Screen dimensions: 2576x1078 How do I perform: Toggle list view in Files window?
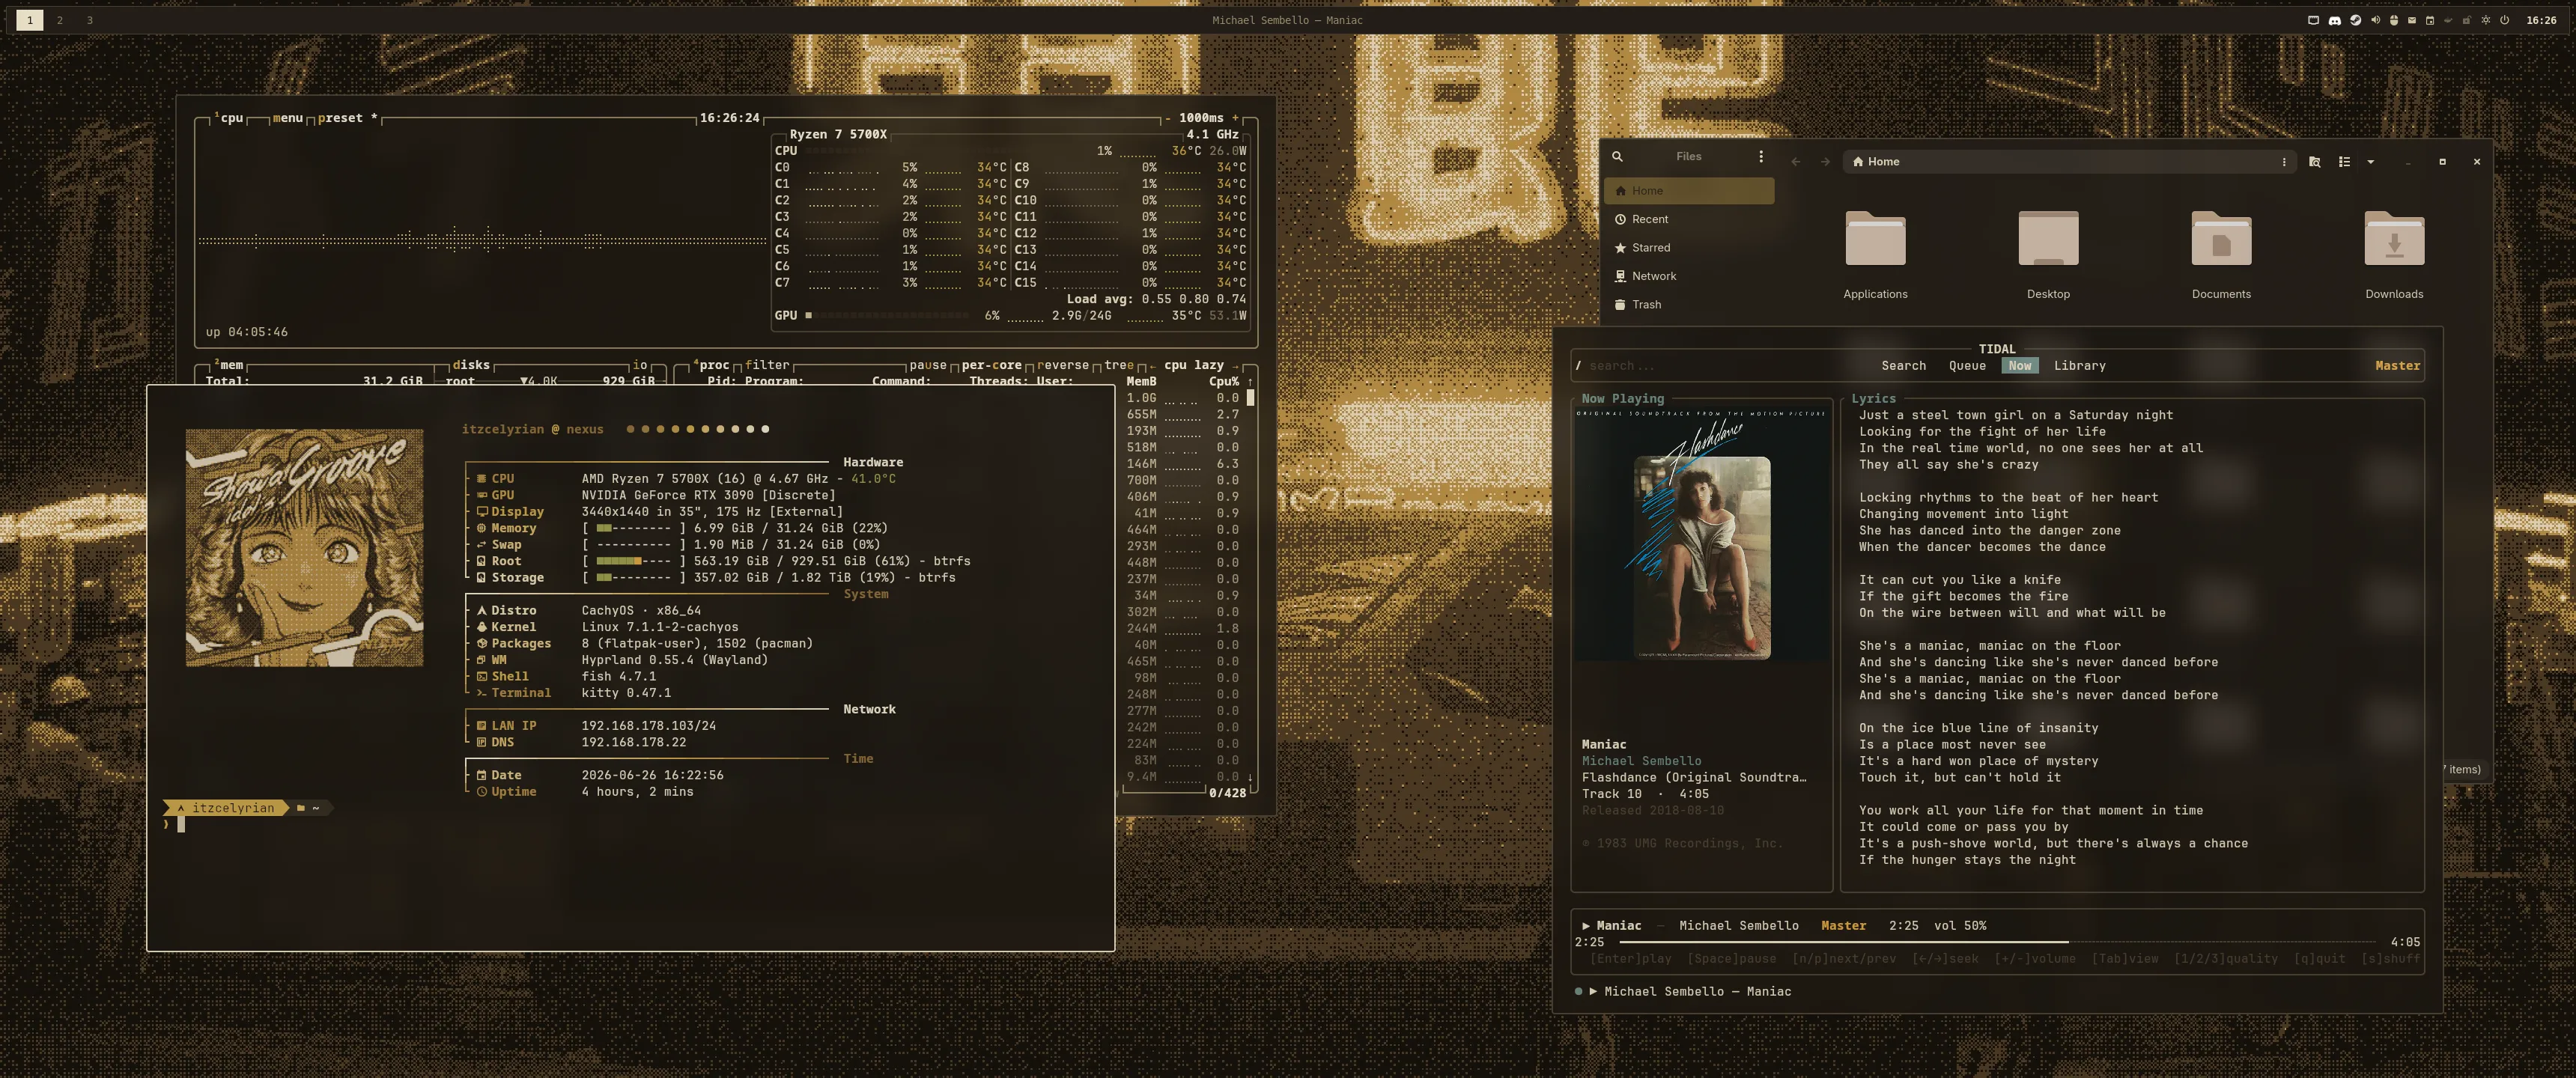point(2344,161)
